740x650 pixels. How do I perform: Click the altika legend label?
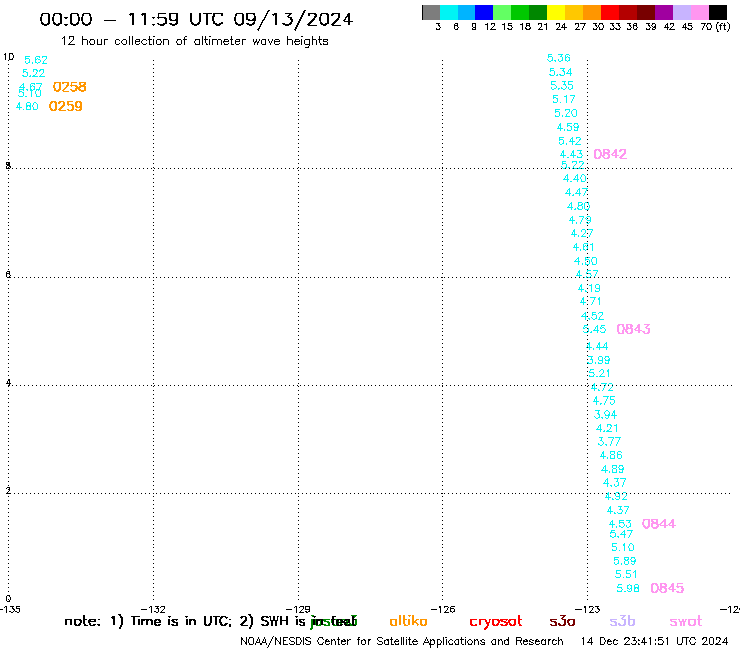pyautogui.click(x=408, y=621)
